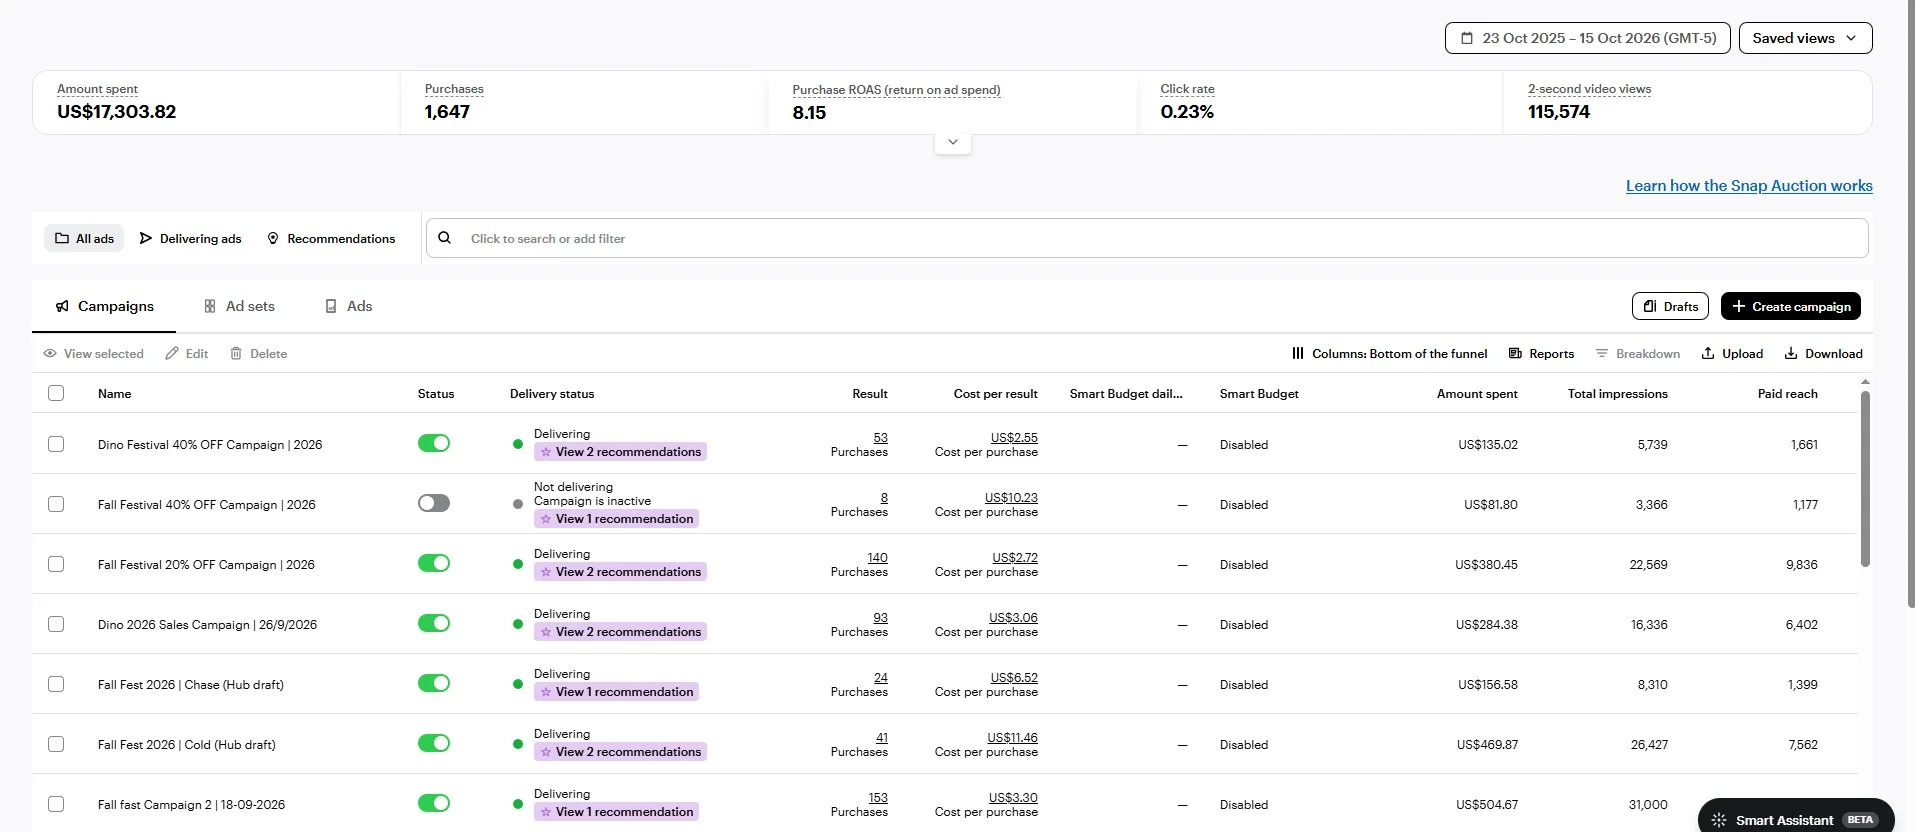Click the Delete trash icon
Viewport: 1915px width, 832px height.
(x=236, y=353)
